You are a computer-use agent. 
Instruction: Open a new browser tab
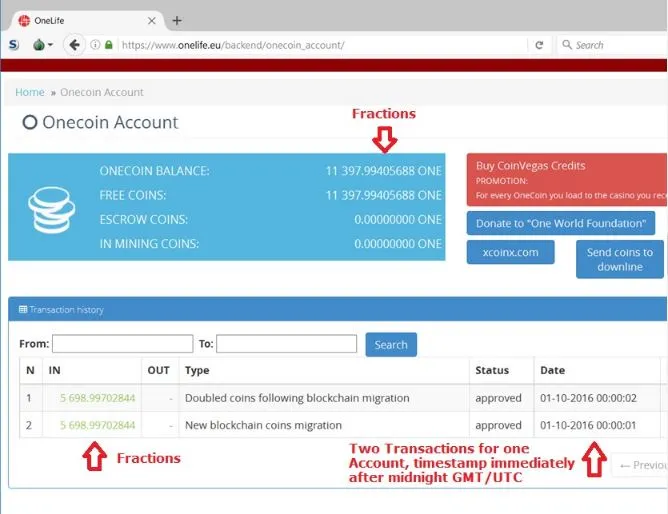(177, 20)
